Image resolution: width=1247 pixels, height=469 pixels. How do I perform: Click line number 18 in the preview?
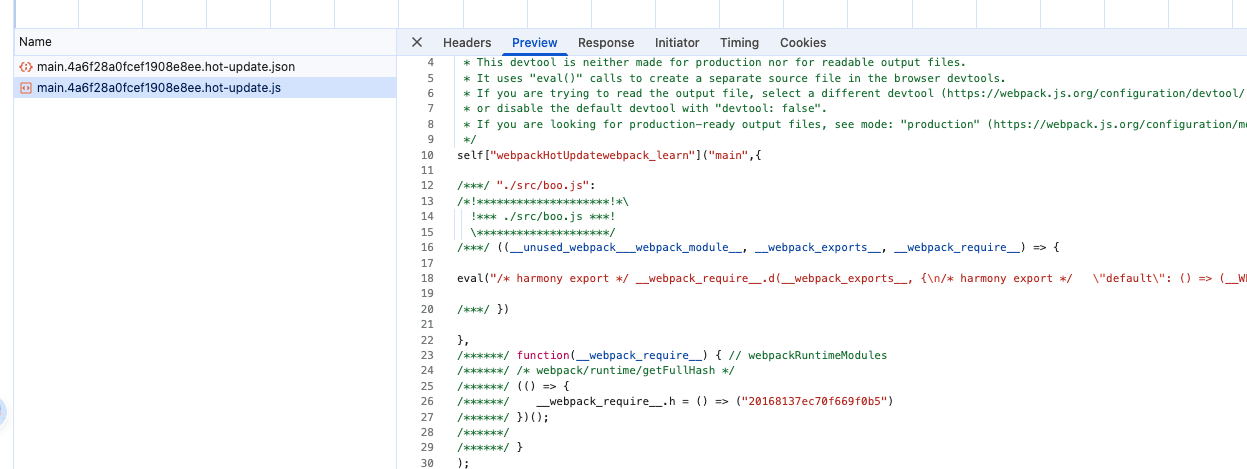pos(427,279)
